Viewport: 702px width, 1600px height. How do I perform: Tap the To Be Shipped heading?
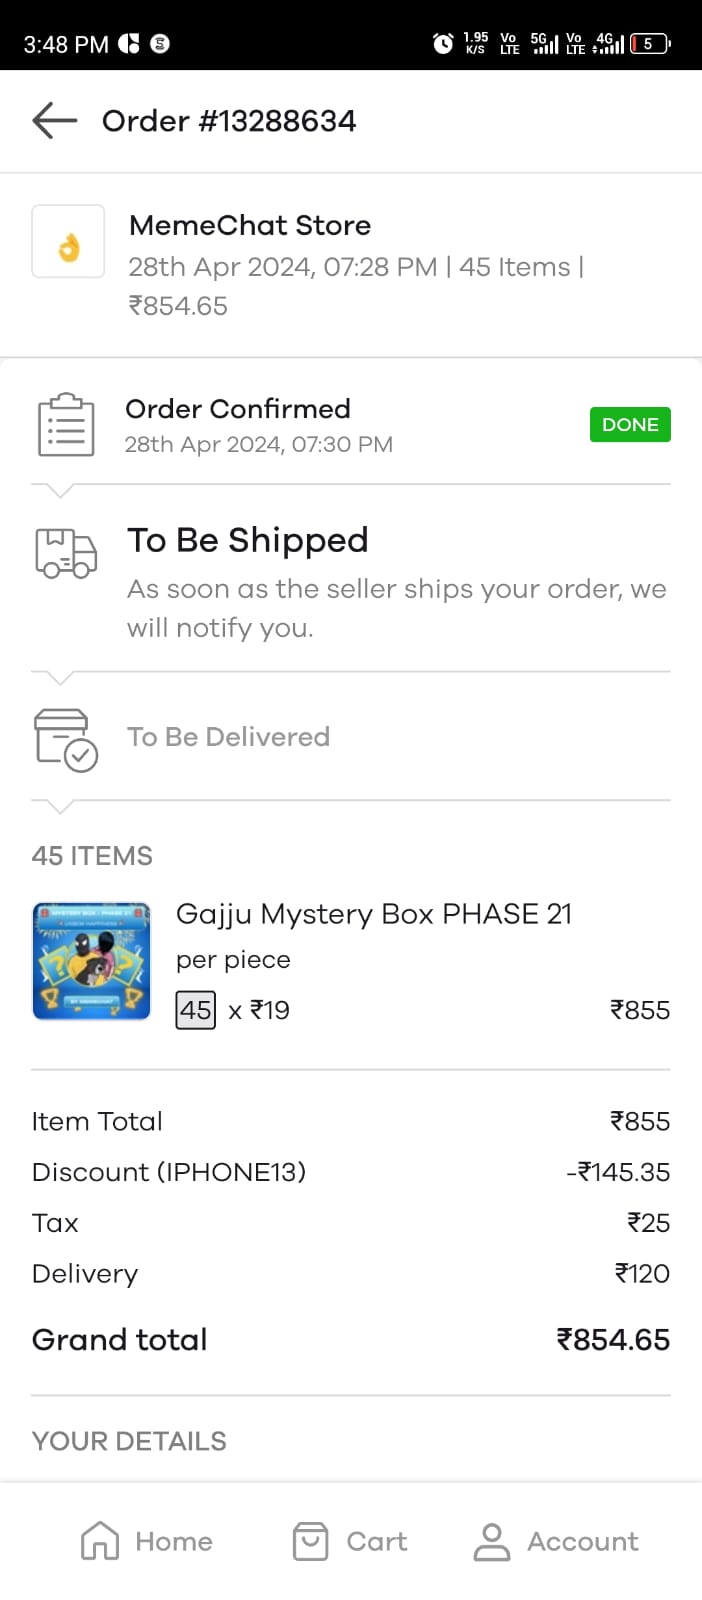coord(248,540)
